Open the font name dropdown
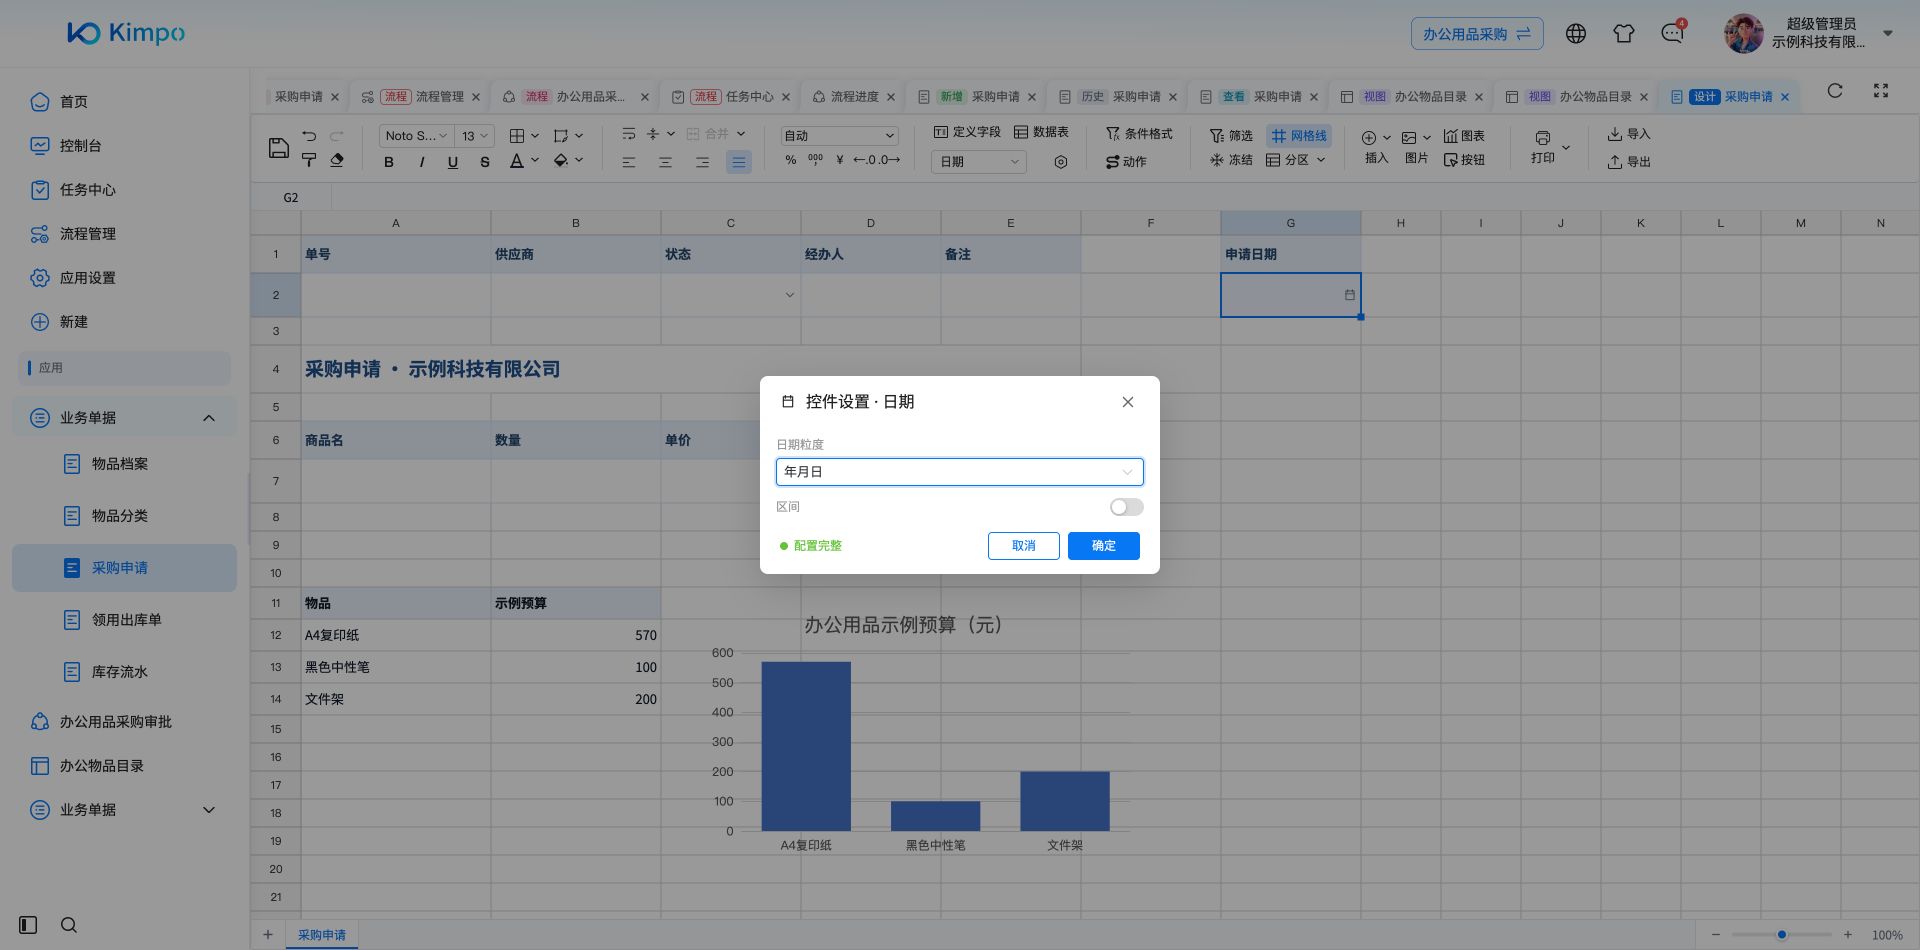 (416, 136)
